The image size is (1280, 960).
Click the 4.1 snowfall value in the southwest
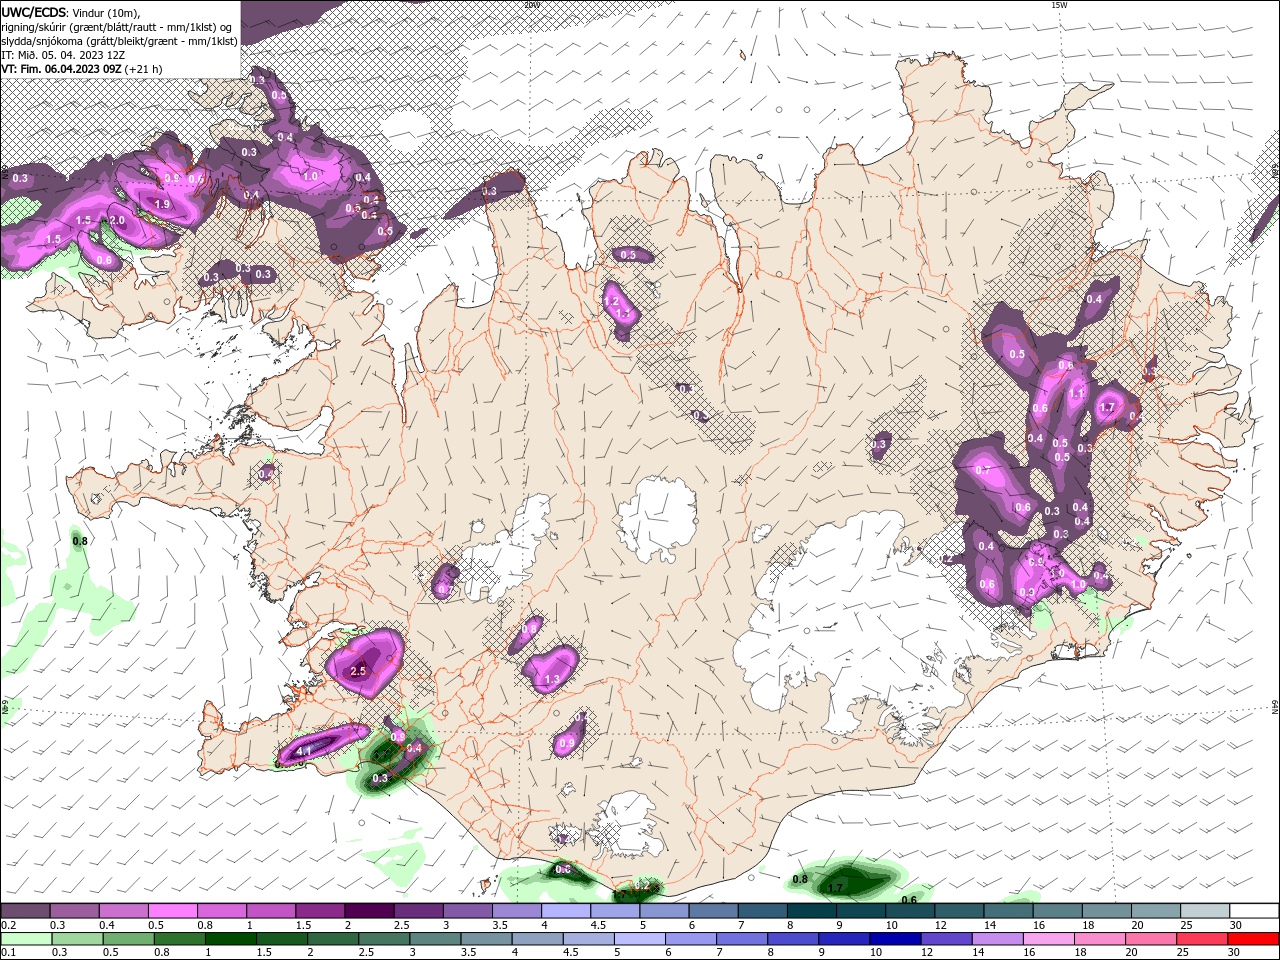(305, 751)
